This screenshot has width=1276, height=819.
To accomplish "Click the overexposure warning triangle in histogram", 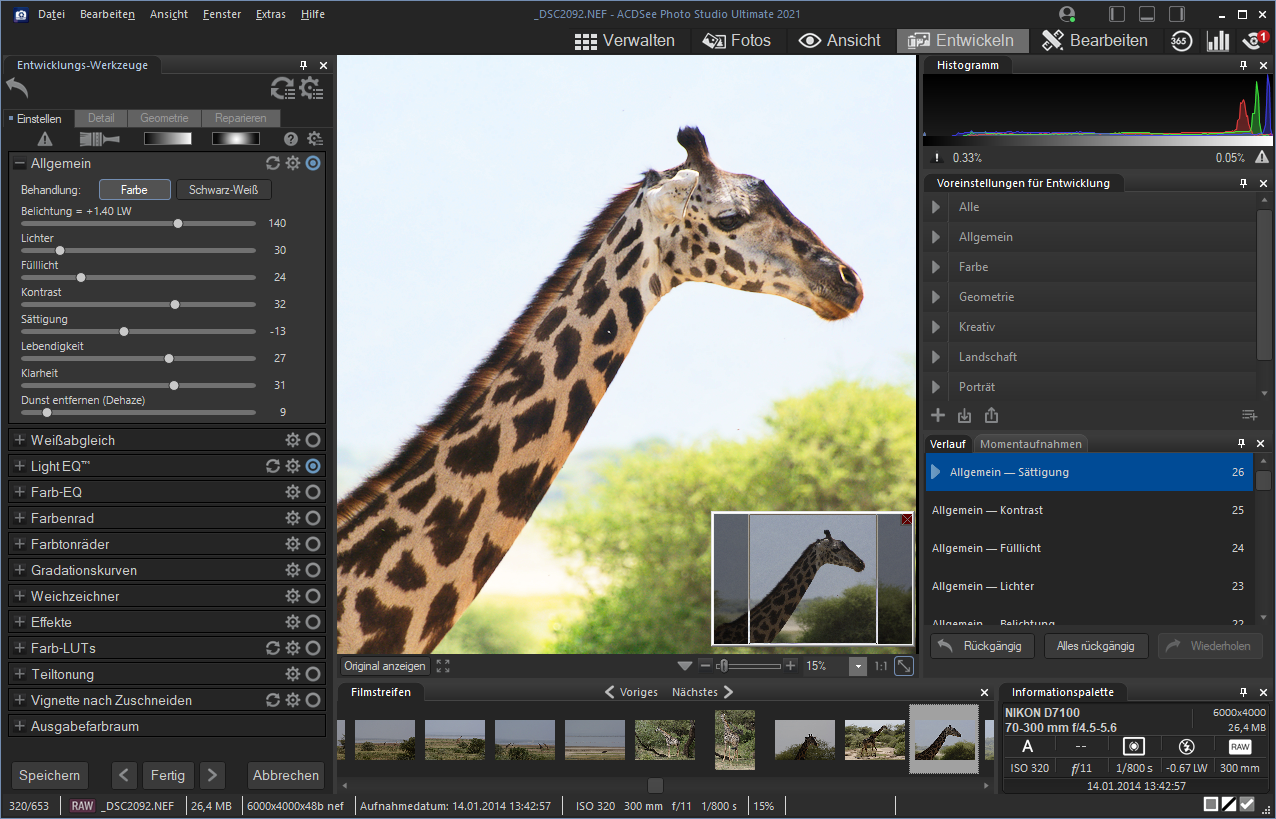I will tap(1261, 157).
